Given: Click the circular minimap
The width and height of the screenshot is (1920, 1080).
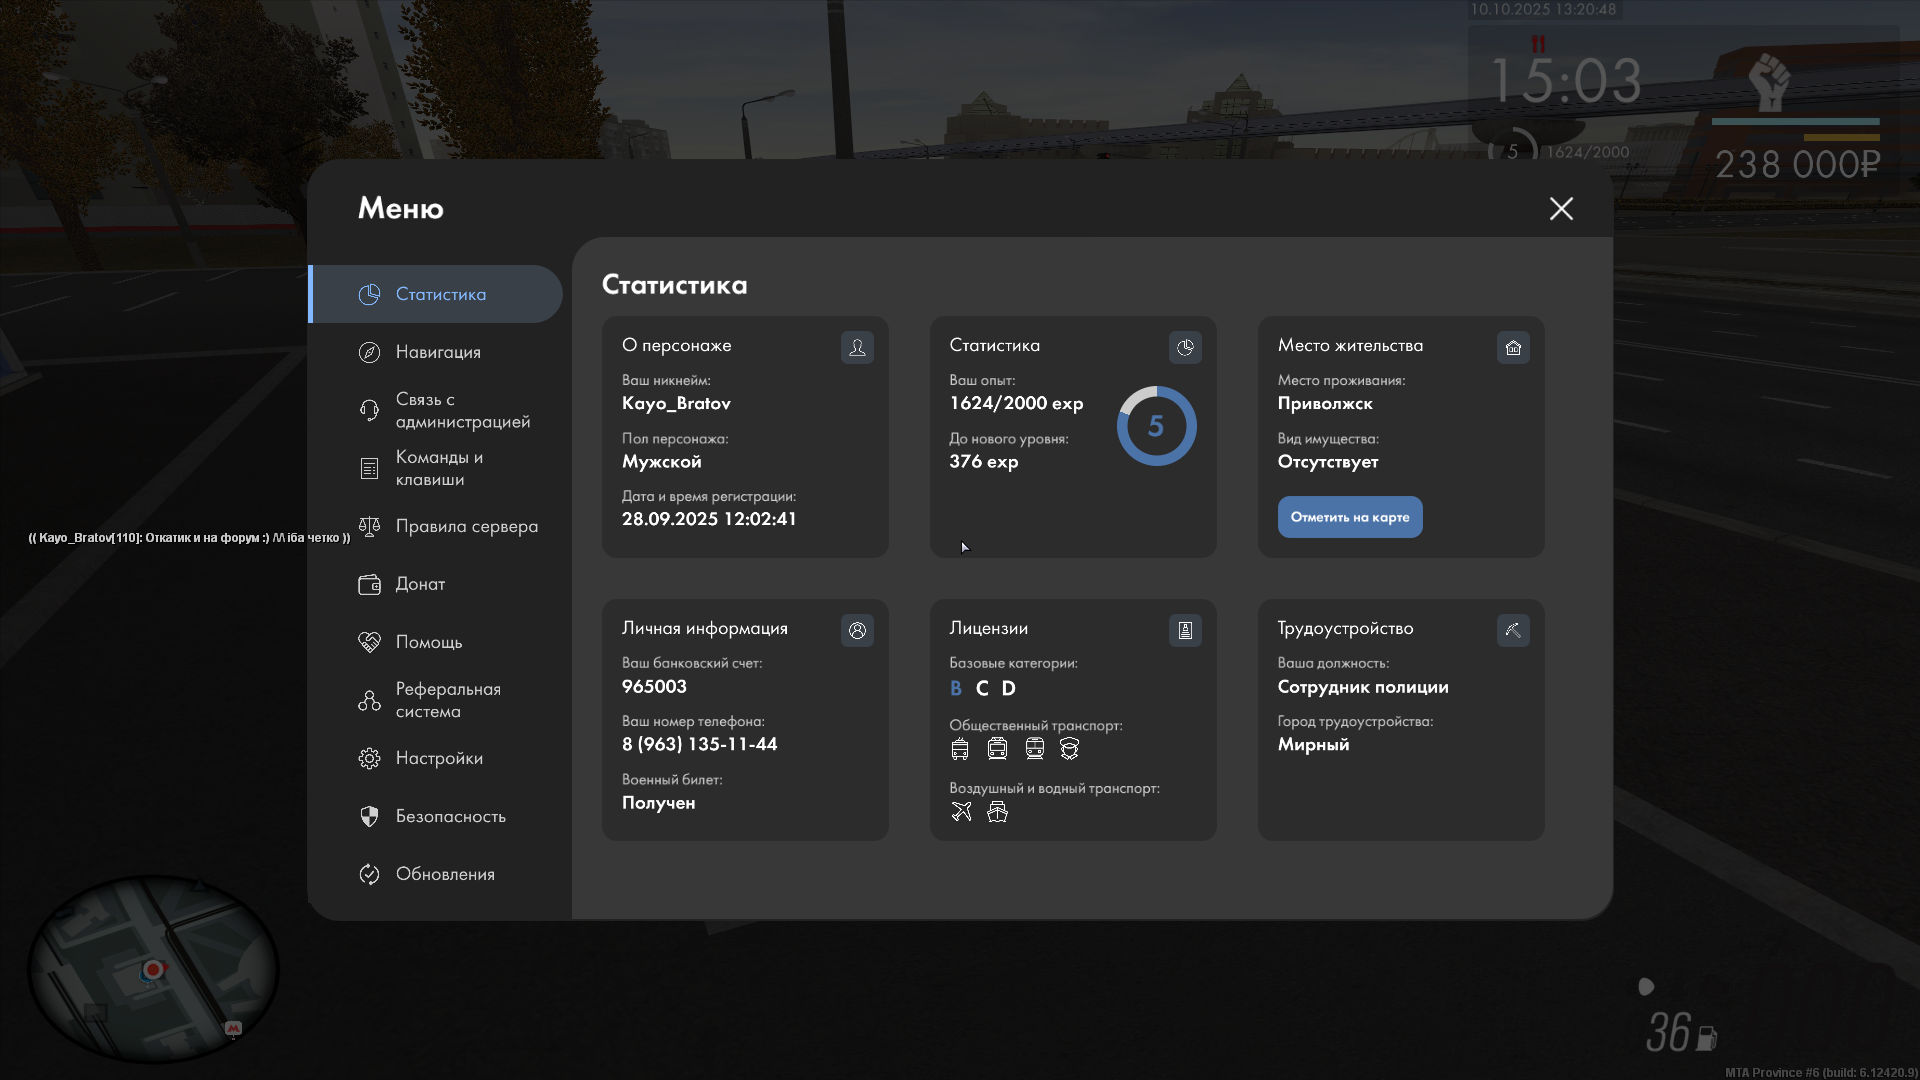Looking at the screenshot, I should tap(153, 968).
